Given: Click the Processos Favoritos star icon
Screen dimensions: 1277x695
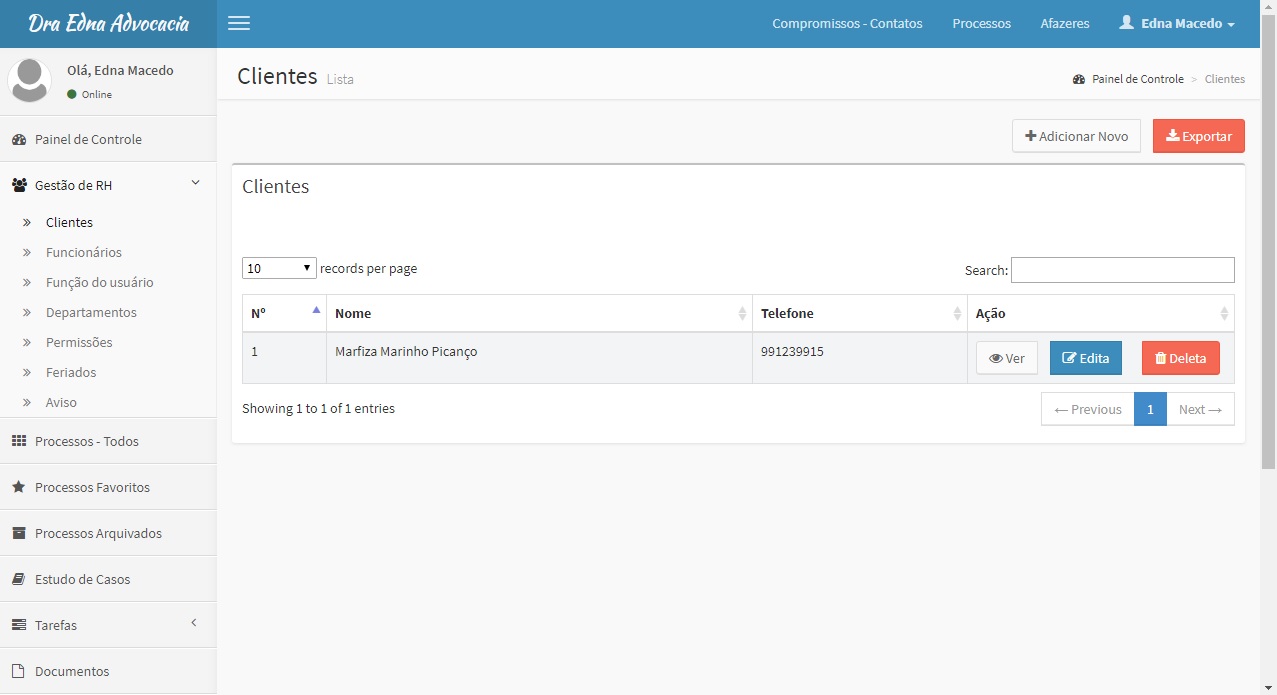Looking at the screenshot, I should 18,488.
